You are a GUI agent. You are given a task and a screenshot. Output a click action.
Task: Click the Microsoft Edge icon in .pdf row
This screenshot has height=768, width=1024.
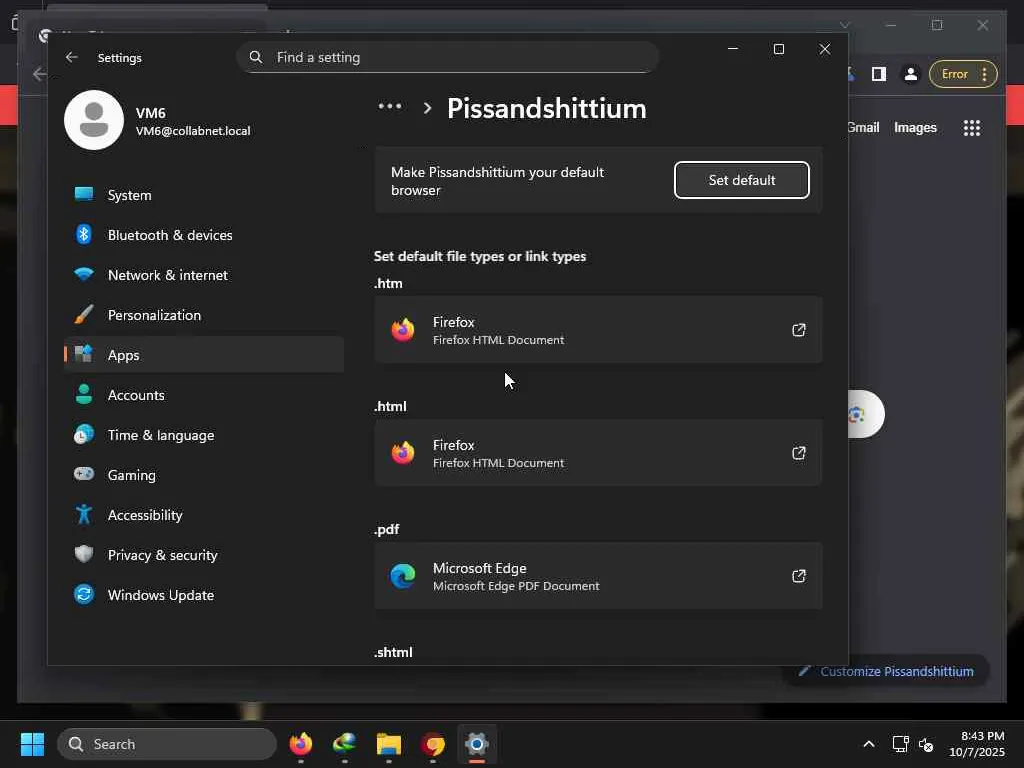[403, 576]
